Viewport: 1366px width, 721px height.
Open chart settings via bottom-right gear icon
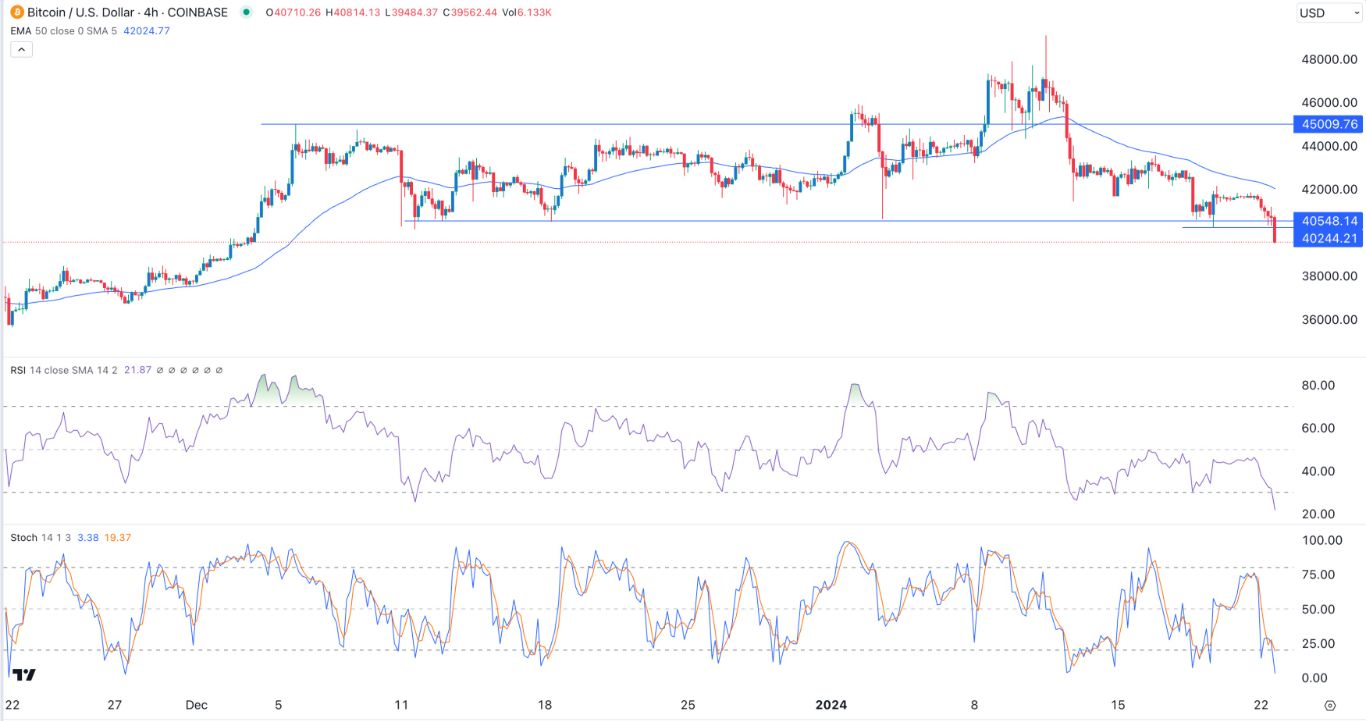(1329, 705)
